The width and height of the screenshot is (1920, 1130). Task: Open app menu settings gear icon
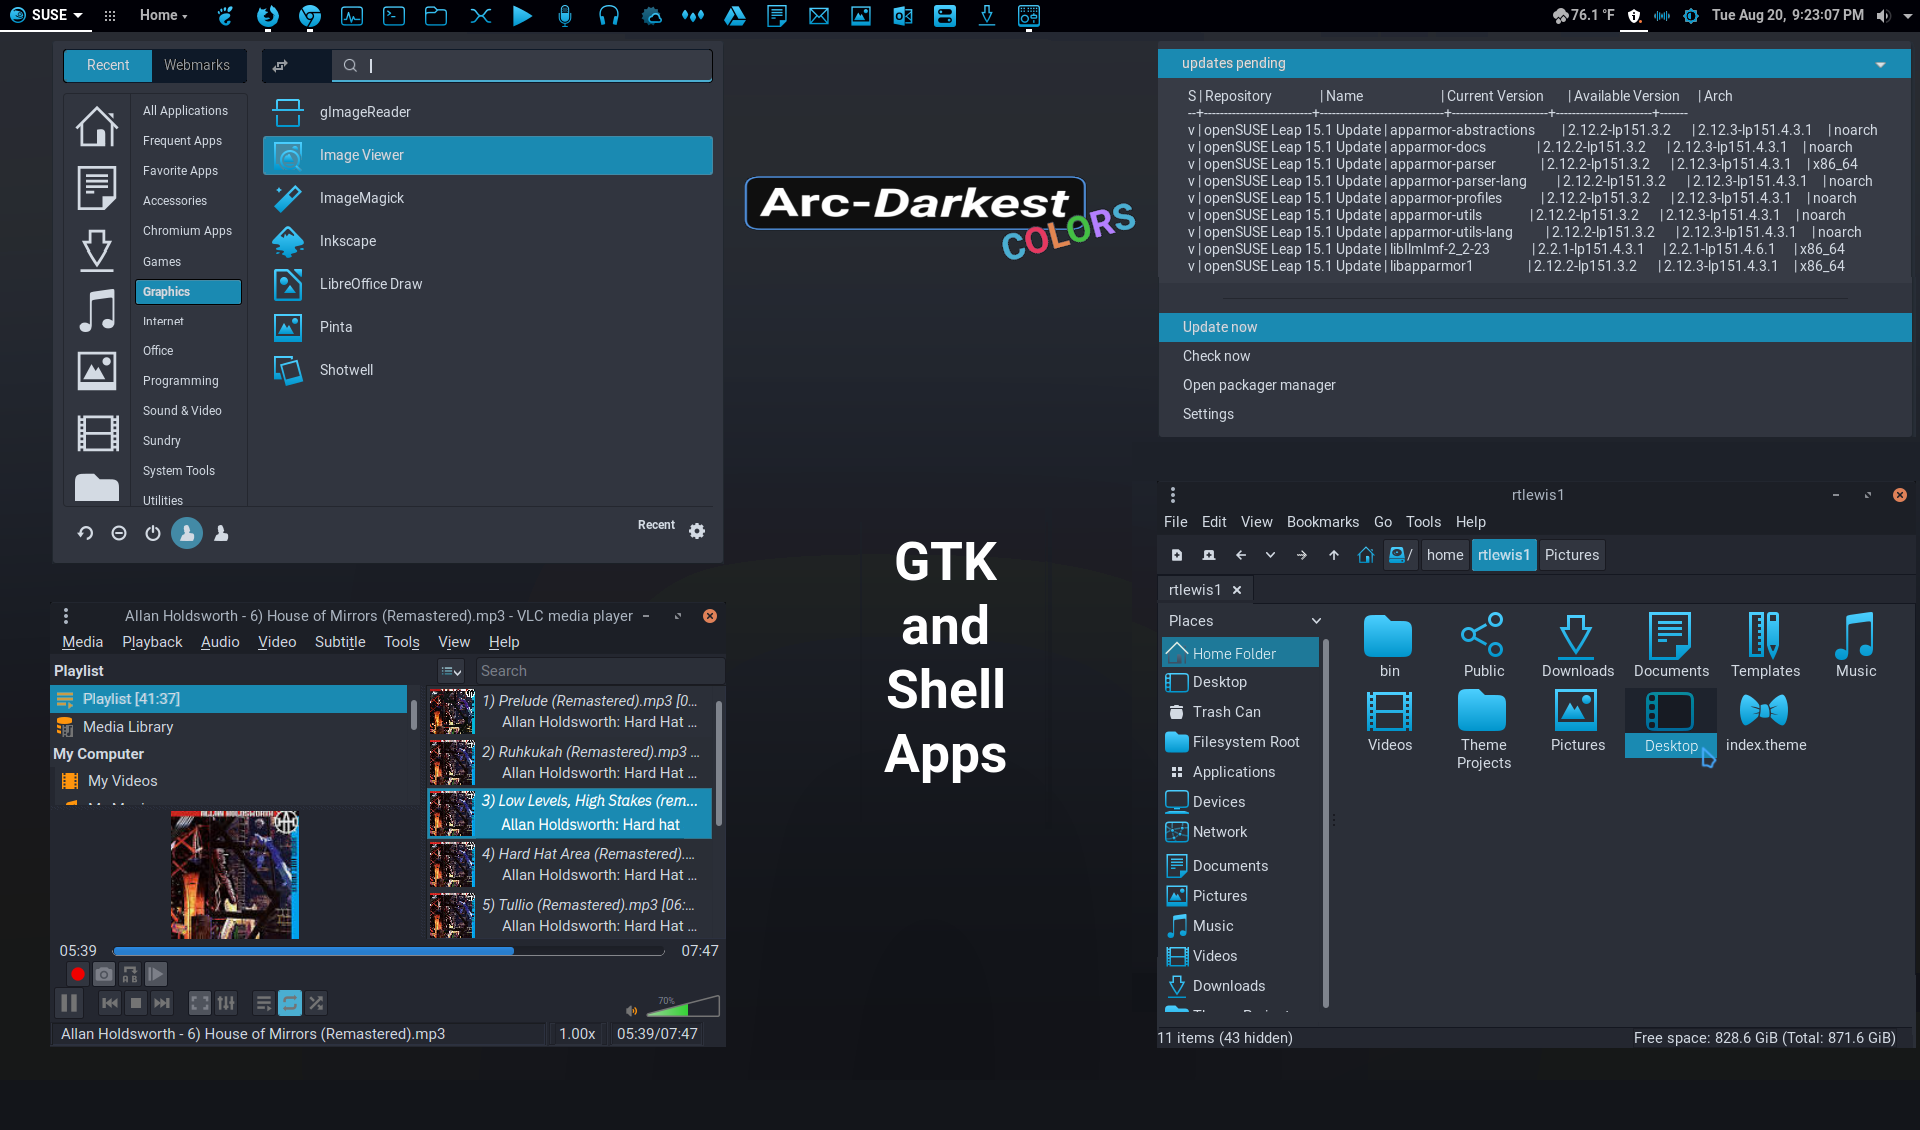[x=697, y=531]
